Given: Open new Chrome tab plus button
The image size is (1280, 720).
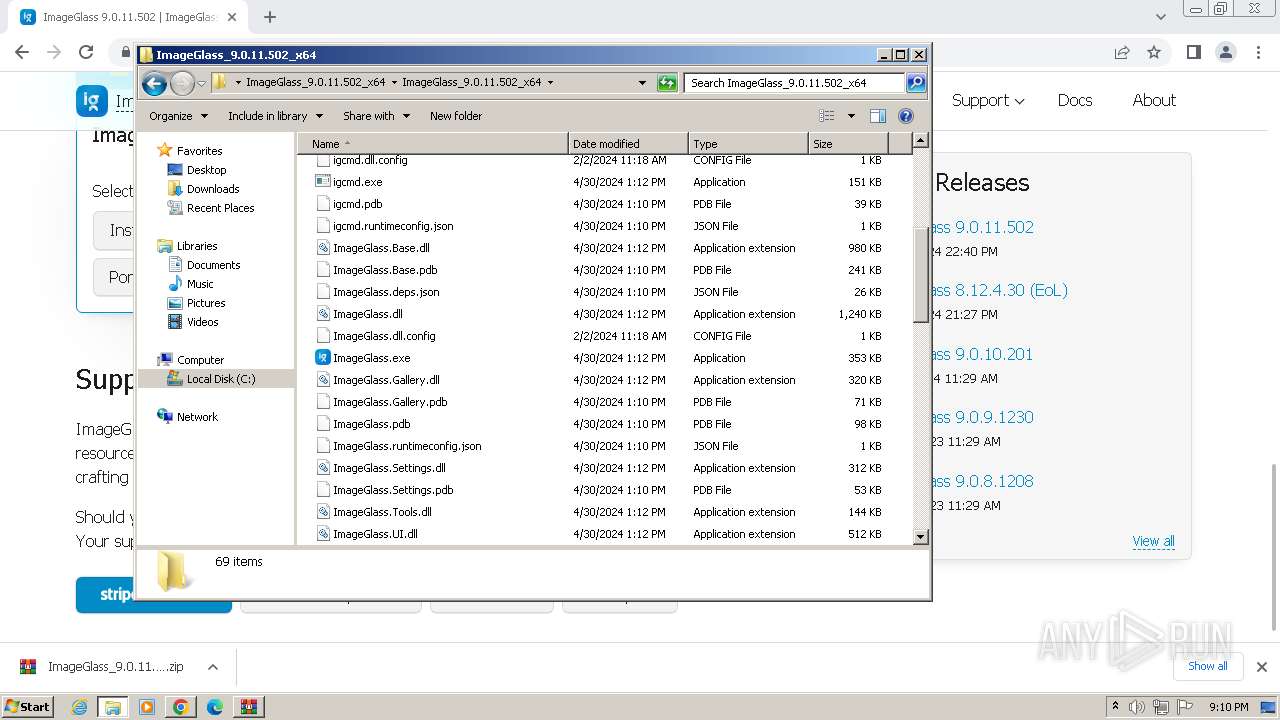Looking at the screenshot, I should pyautogui.click(x=269, y=17).
